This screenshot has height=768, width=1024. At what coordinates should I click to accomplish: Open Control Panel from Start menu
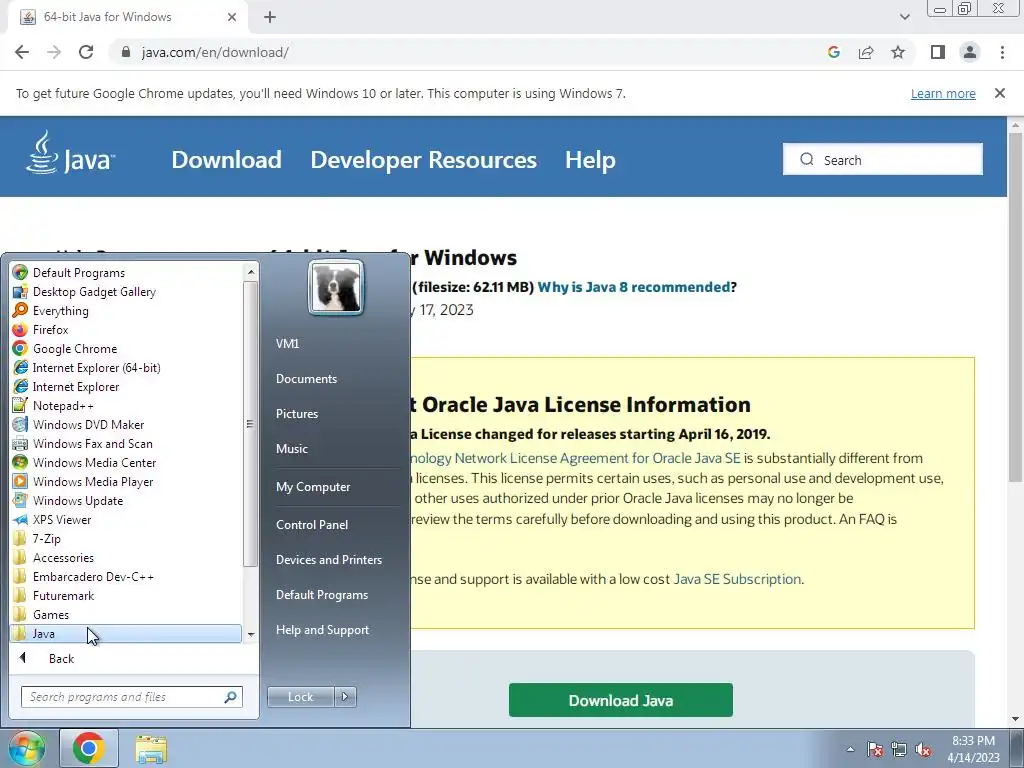(312, 524)
